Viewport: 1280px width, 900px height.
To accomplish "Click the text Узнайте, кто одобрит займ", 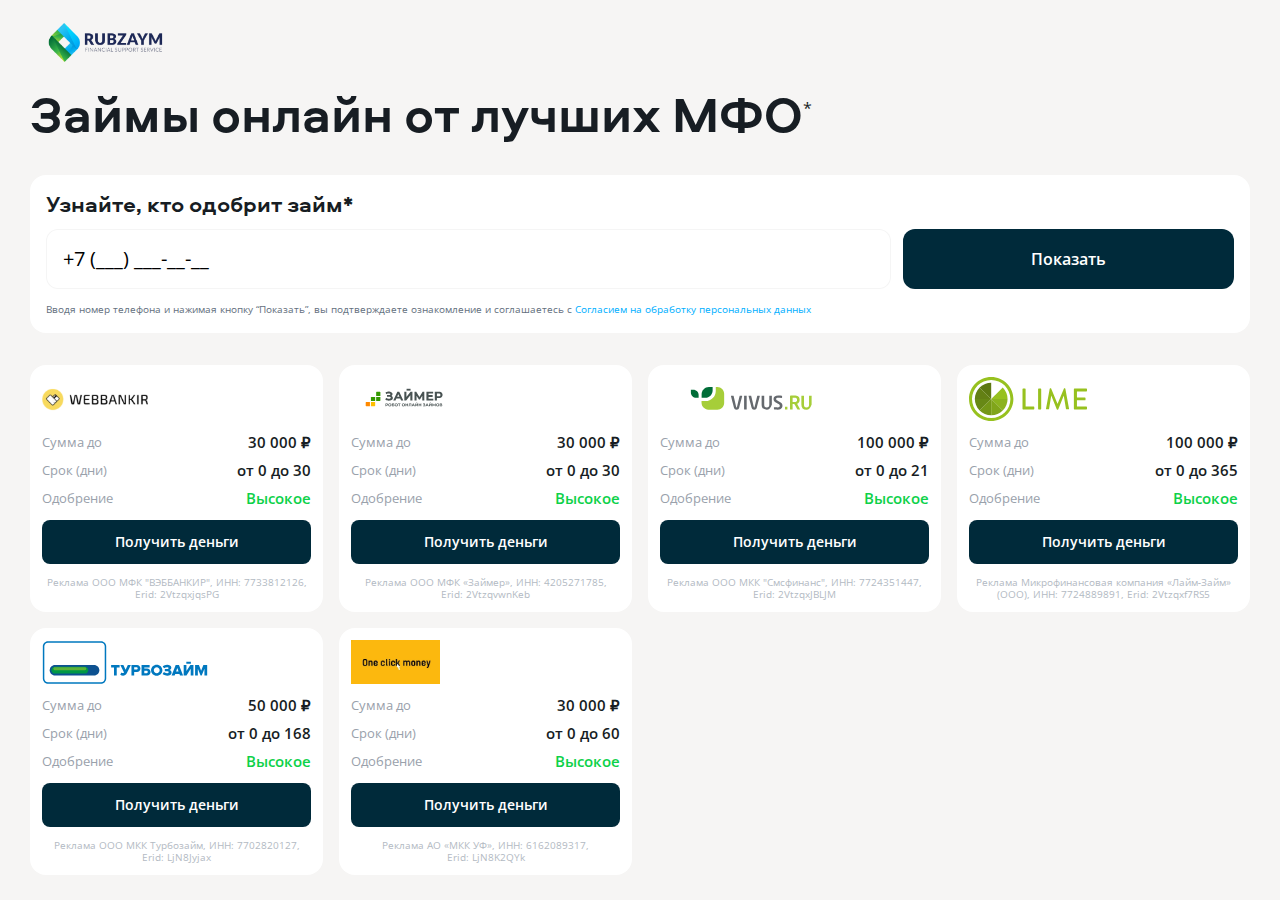I will pos(199,205).
